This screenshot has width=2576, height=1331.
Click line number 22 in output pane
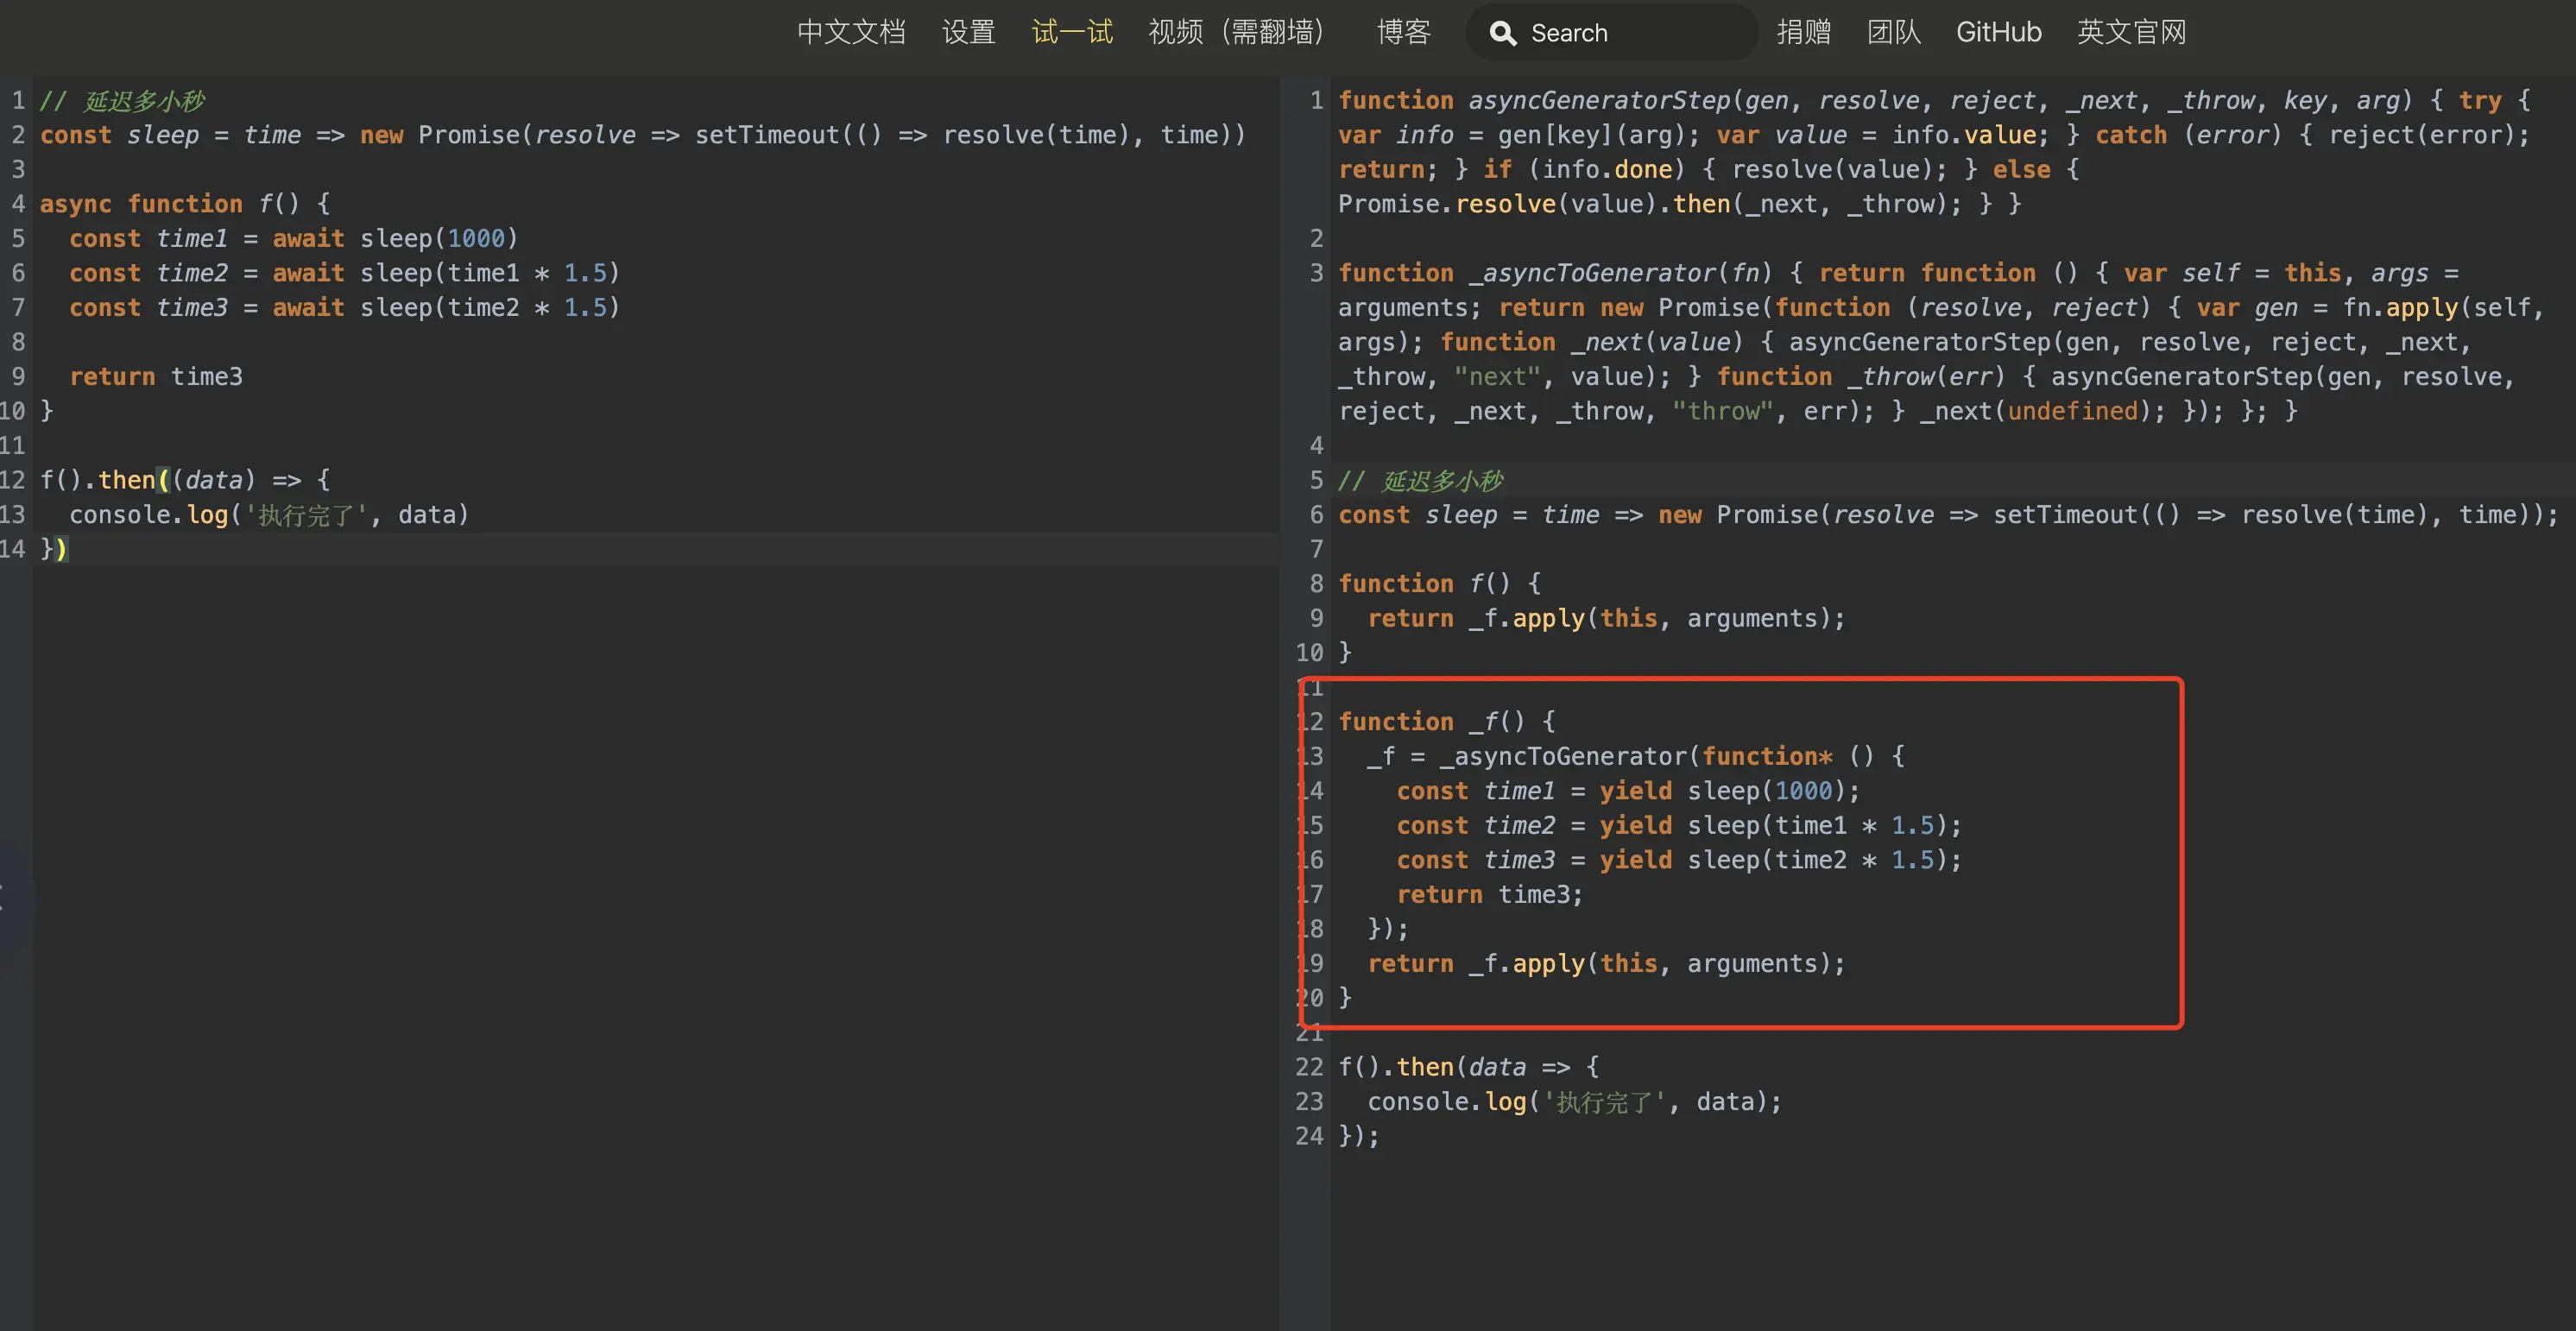pos(1308,1067)
